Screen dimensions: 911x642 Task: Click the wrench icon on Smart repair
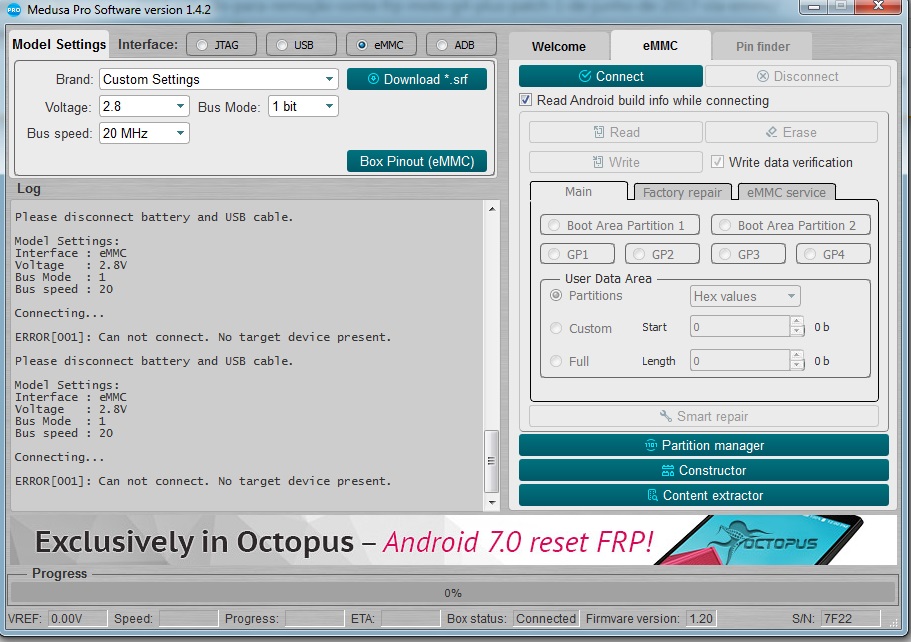[666, 416]
